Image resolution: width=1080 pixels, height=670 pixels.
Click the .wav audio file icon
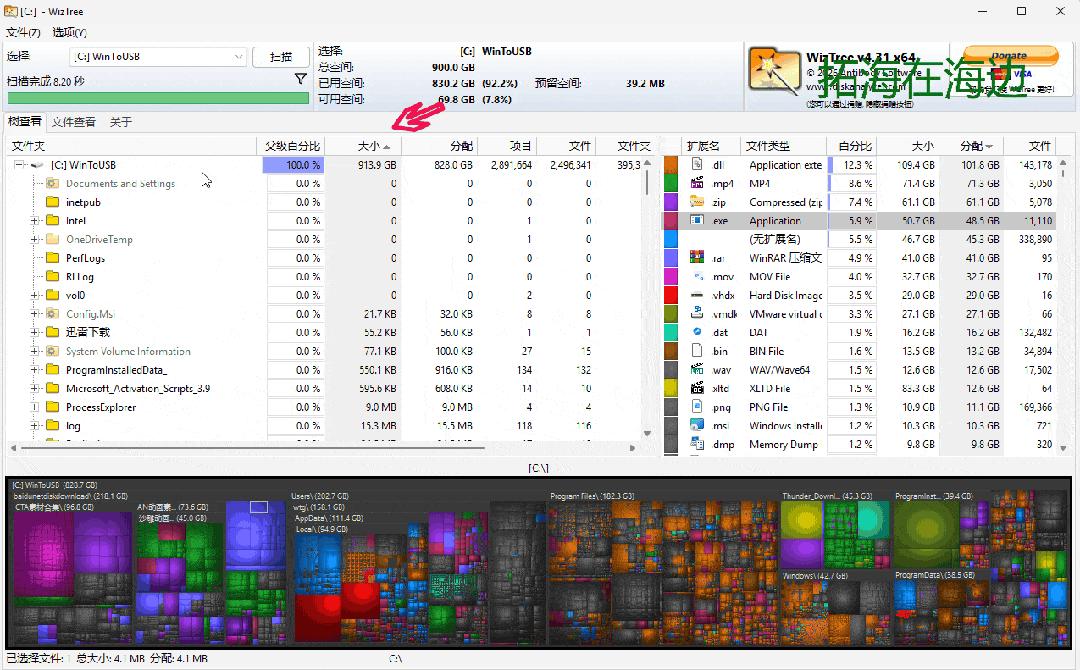(697, 369)
